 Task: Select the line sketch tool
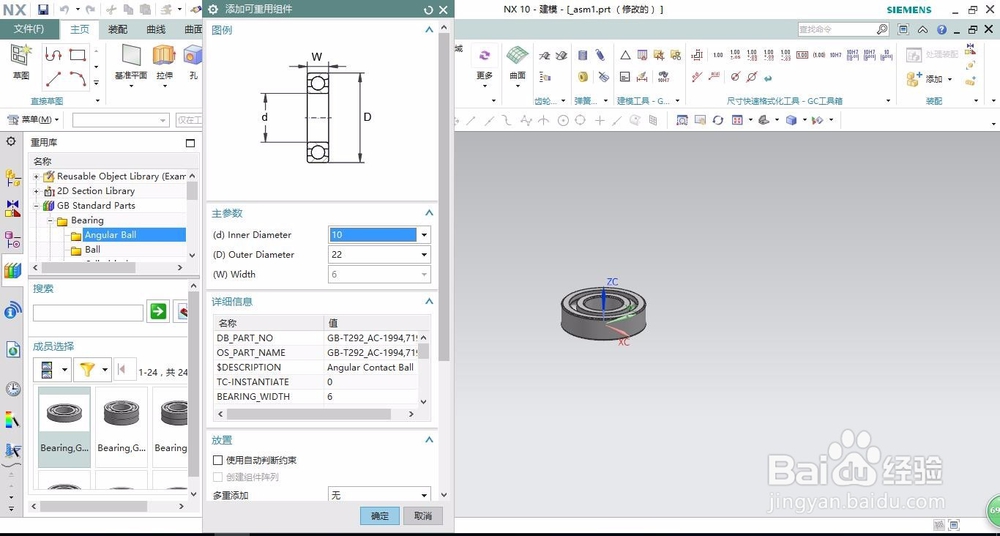pyautogui.click(x=54, y=79)
